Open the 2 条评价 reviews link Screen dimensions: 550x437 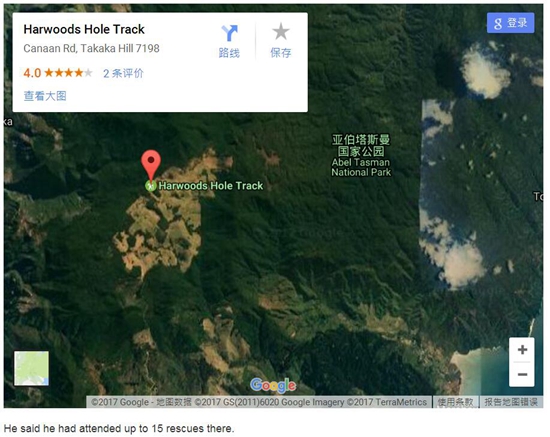[x=123, y=73]
